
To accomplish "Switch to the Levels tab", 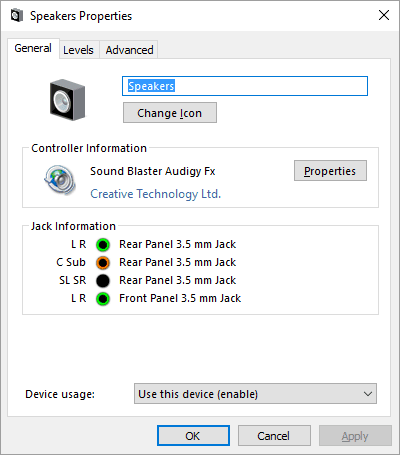I will pyautogui.click(x=78, y=50).
